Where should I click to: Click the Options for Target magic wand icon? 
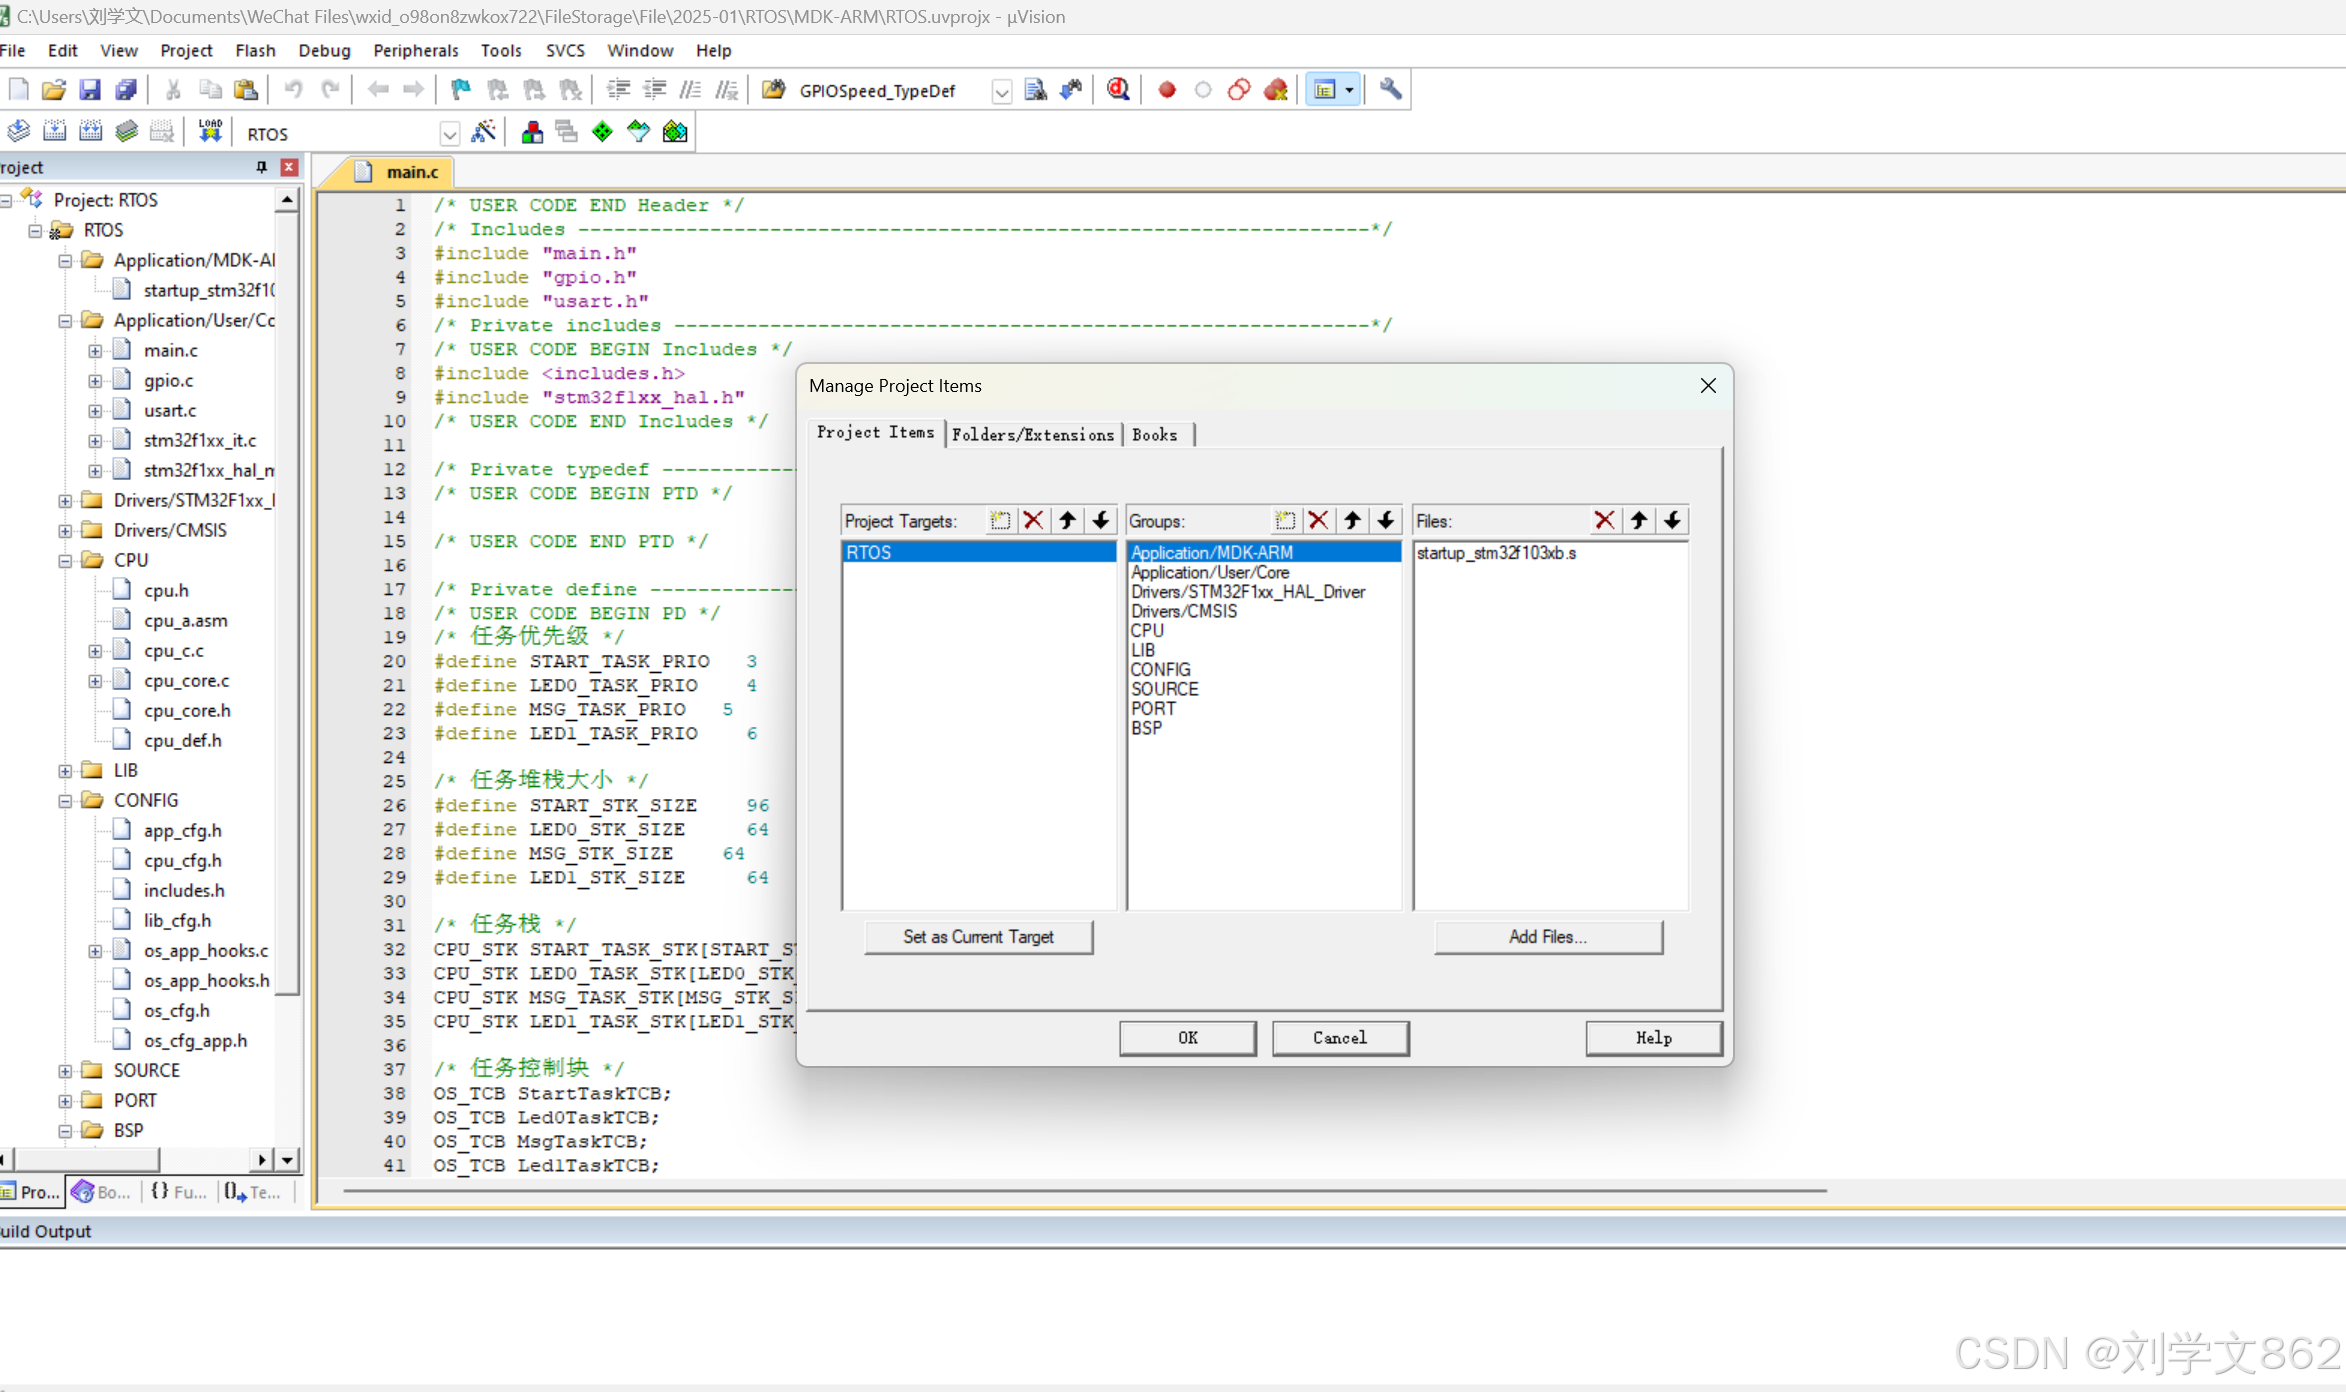(x=484, y=132)
